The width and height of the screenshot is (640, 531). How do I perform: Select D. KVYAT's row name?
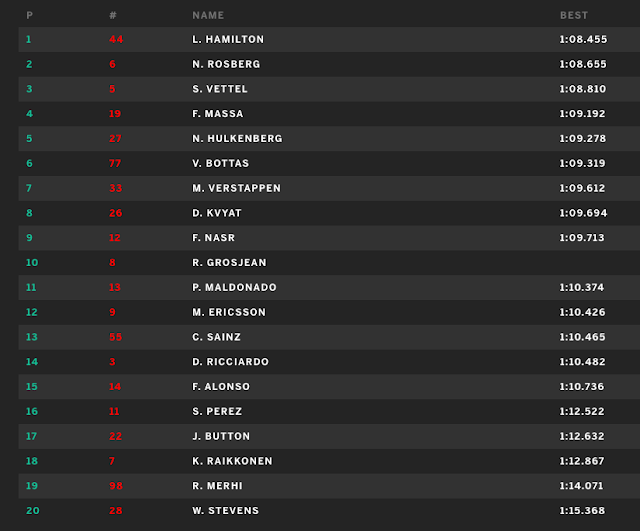217,213
